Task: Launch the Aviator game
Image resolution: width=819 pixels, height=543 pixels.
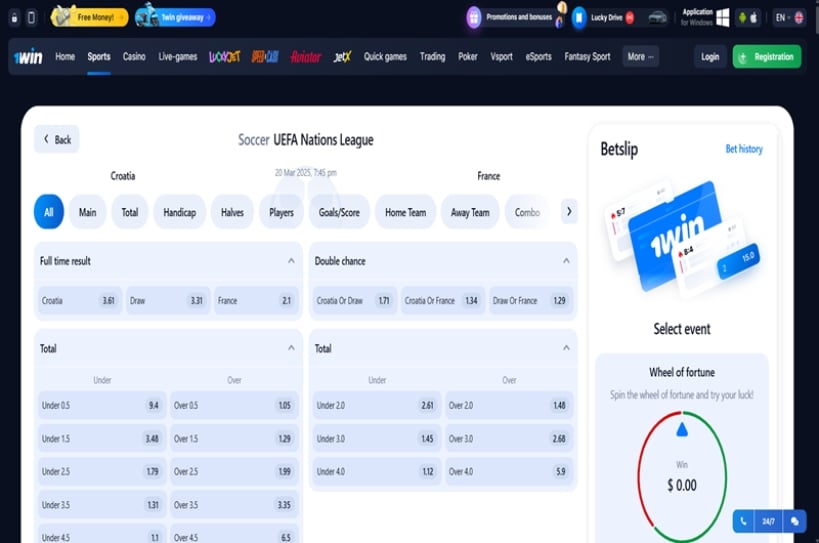Action: coord(306,56)
